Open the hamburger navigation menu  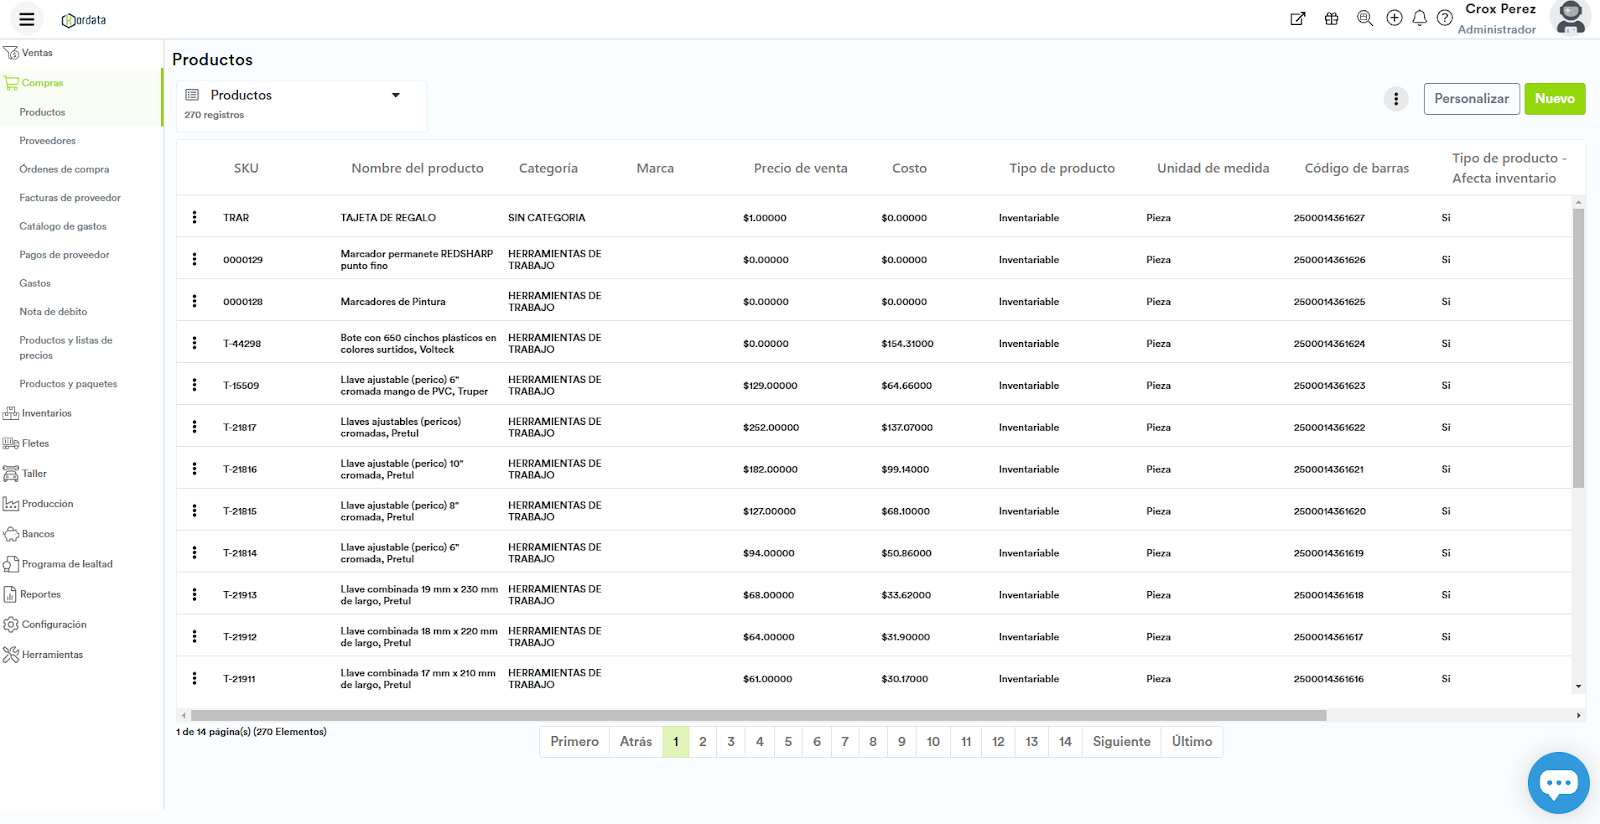click(27, 19)
